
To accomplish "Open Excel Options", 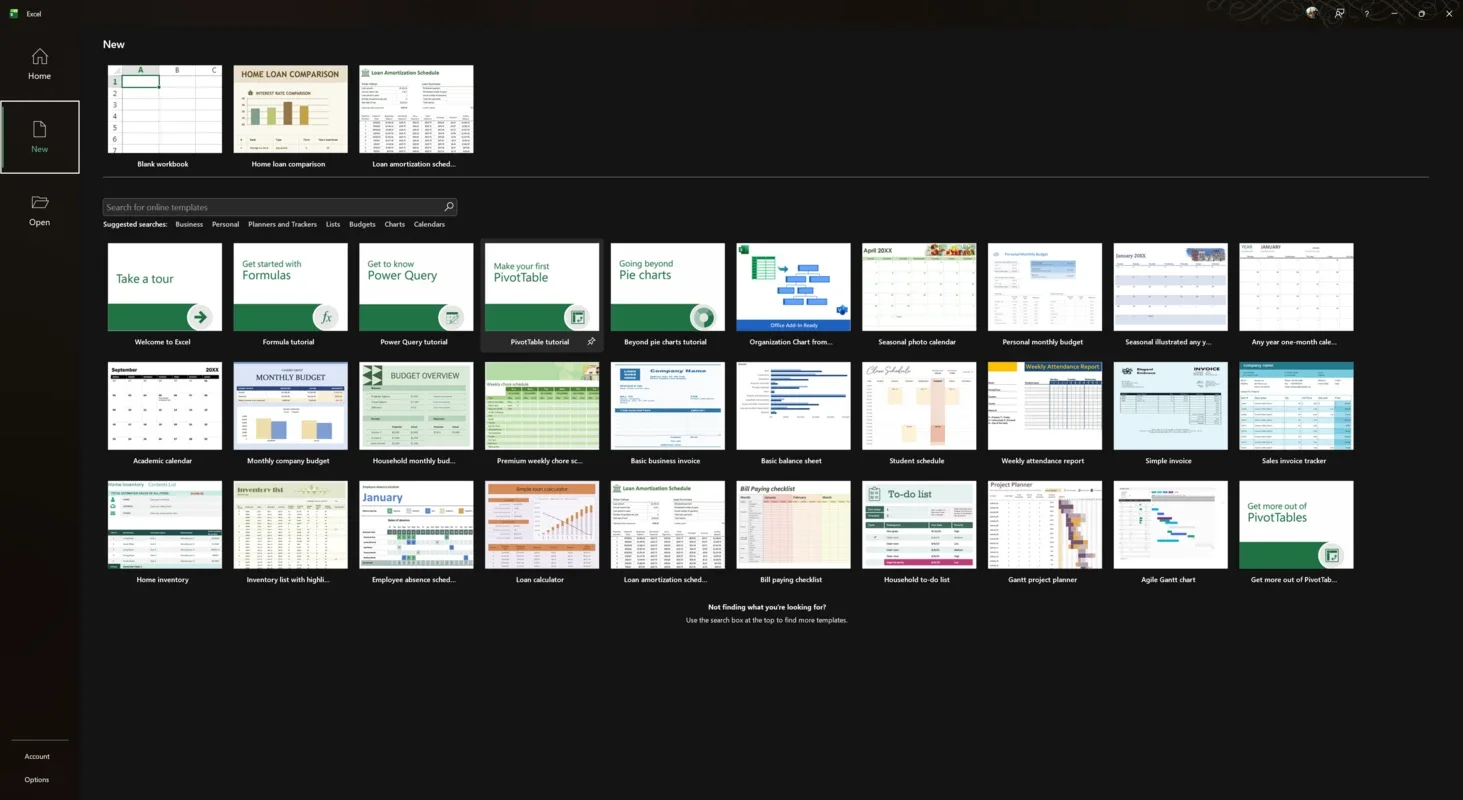I will click(x=37, y=779).
